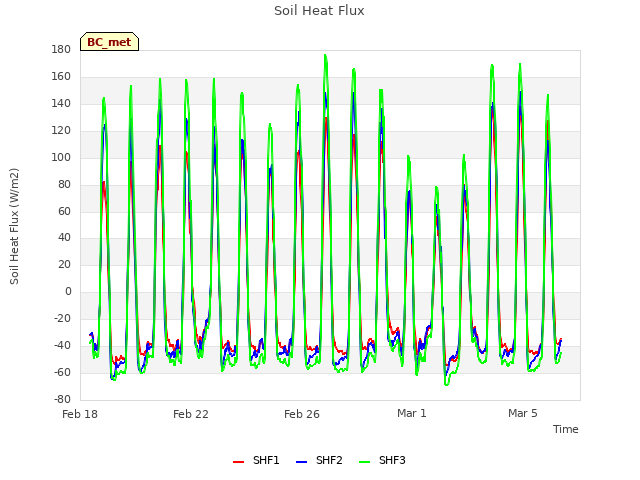The image size is (640, 480).
Task: Click the -60 y-axis tick label
Action: click(x=62, y=372)
